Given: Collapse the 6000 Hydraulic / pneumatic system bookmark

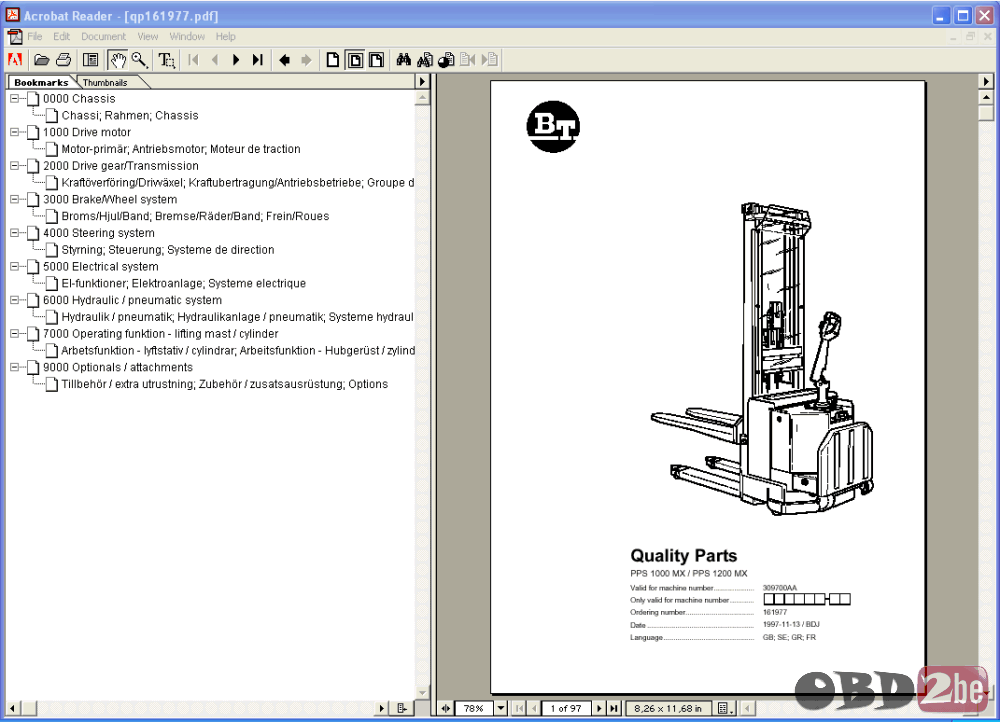Looking at the screenshot, I should tap(15, 300).
